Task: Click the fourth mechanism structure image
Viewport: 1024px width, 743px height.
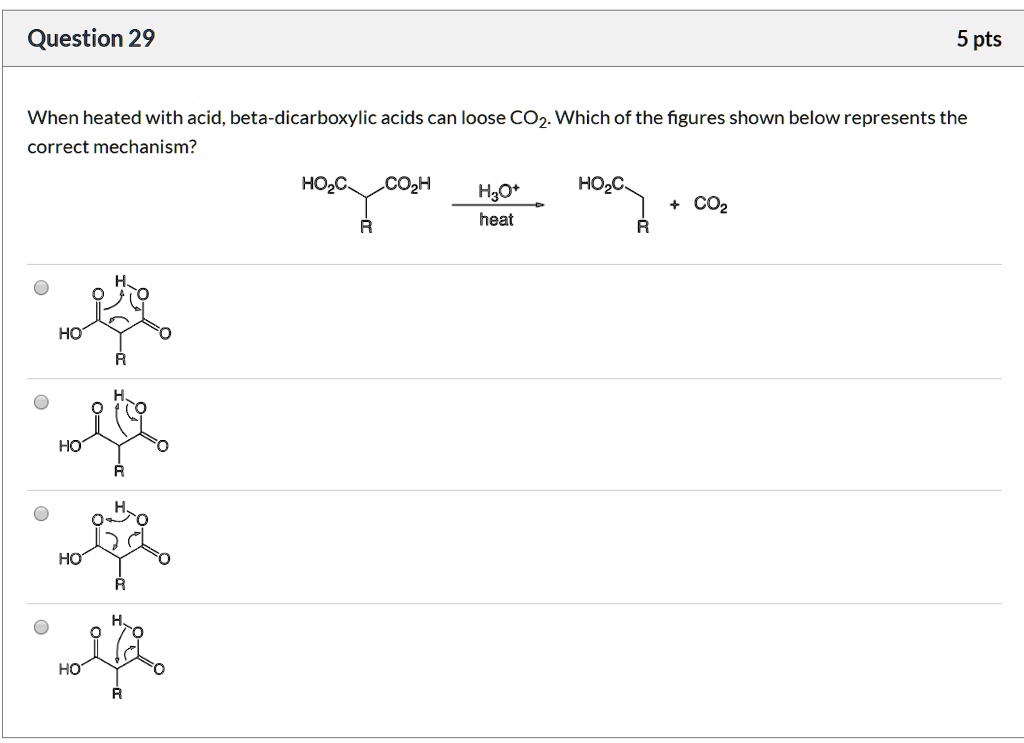Action: tap(118, 655)
